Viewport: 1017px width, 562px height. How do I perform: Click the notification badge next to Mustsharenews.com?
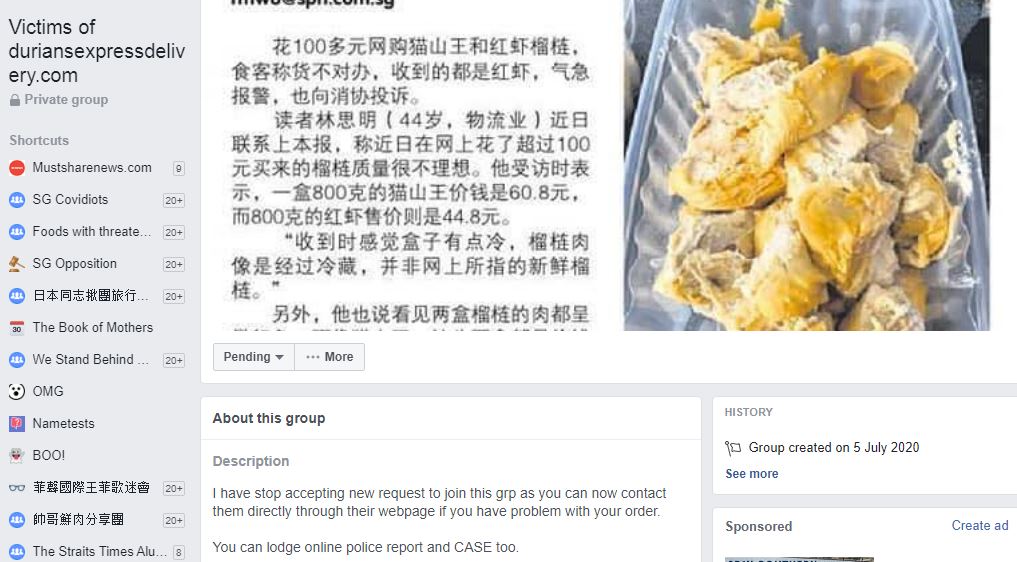[178, 169]
